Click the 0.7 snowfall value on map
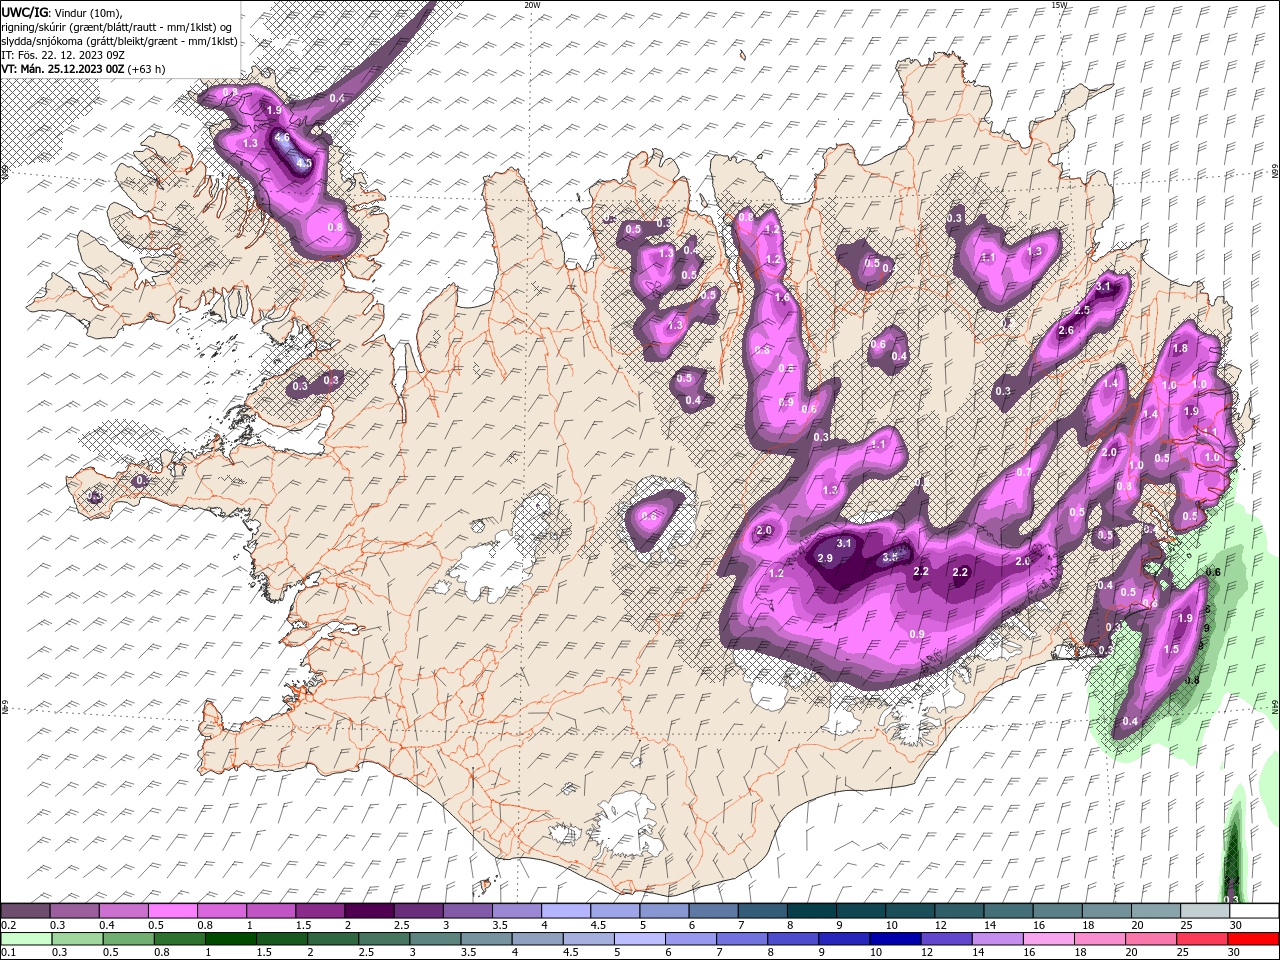Viewport: 1280px width, 960px height. click(x=1023, y=471)
